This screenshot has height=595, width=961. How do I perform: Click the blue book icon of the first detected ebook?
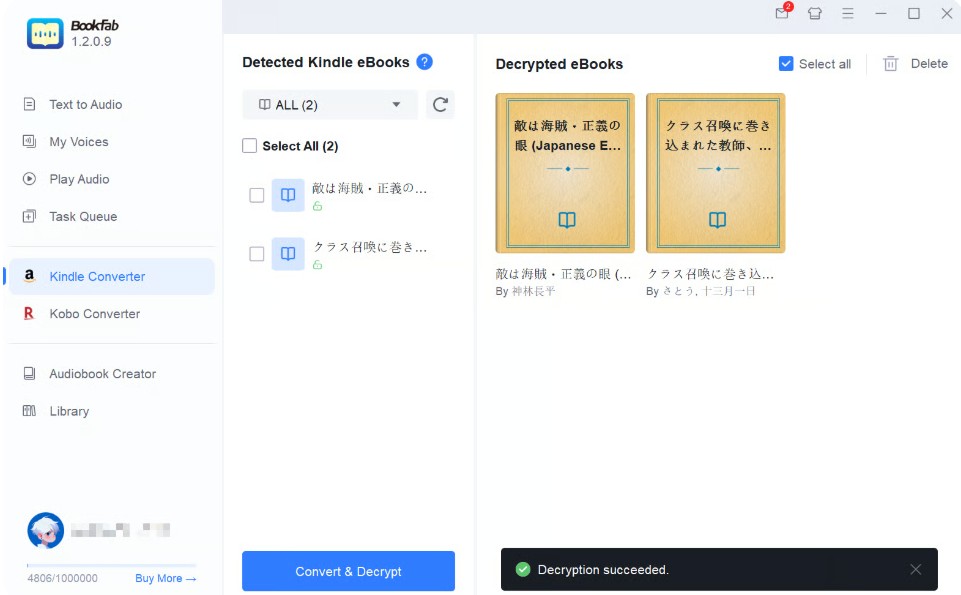288,195
